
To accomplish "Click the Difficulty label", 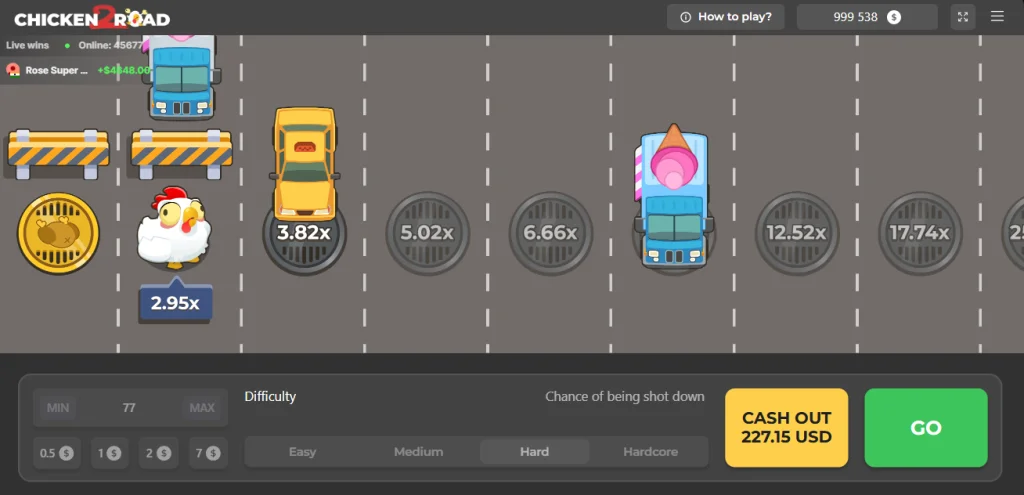I will point(270,396).
